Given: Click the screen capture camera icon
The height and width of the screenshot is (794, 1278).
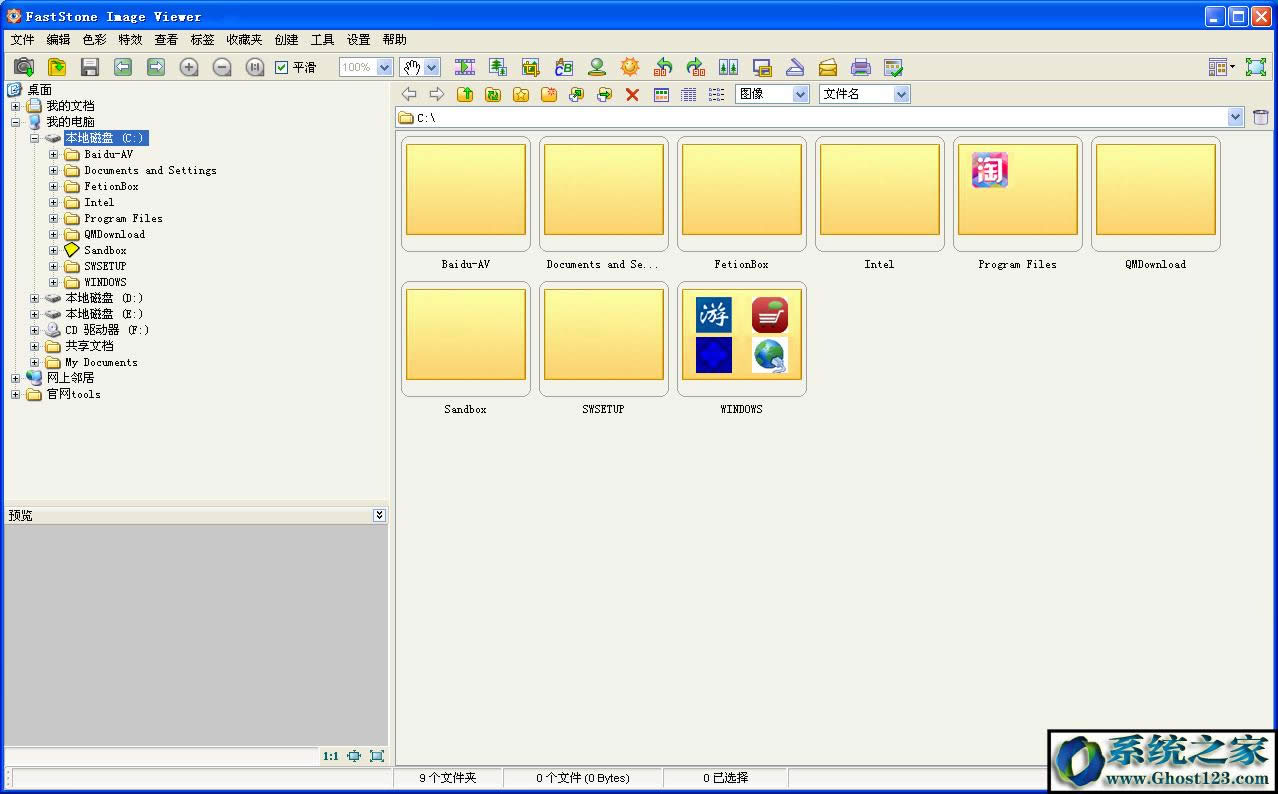Looking at the screenshot, I should pyautogui.click(x=24, y=67).
